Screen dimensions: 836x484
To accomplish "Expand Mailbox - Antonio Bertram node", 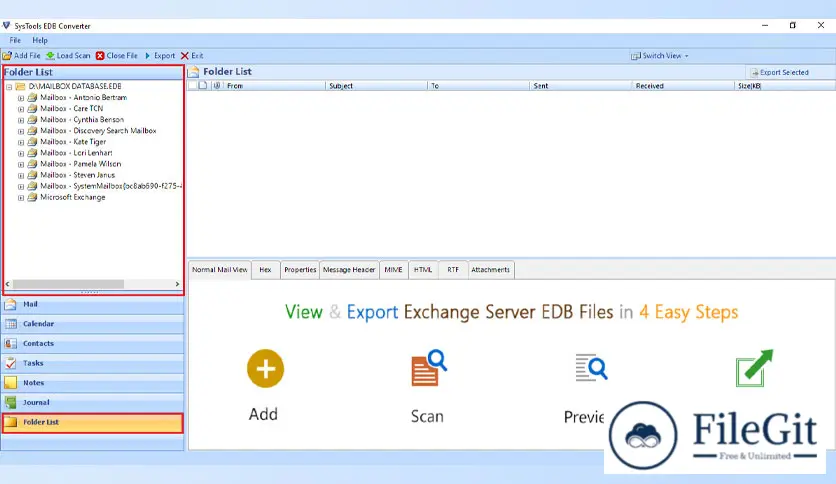I will (x=21, y=98).
